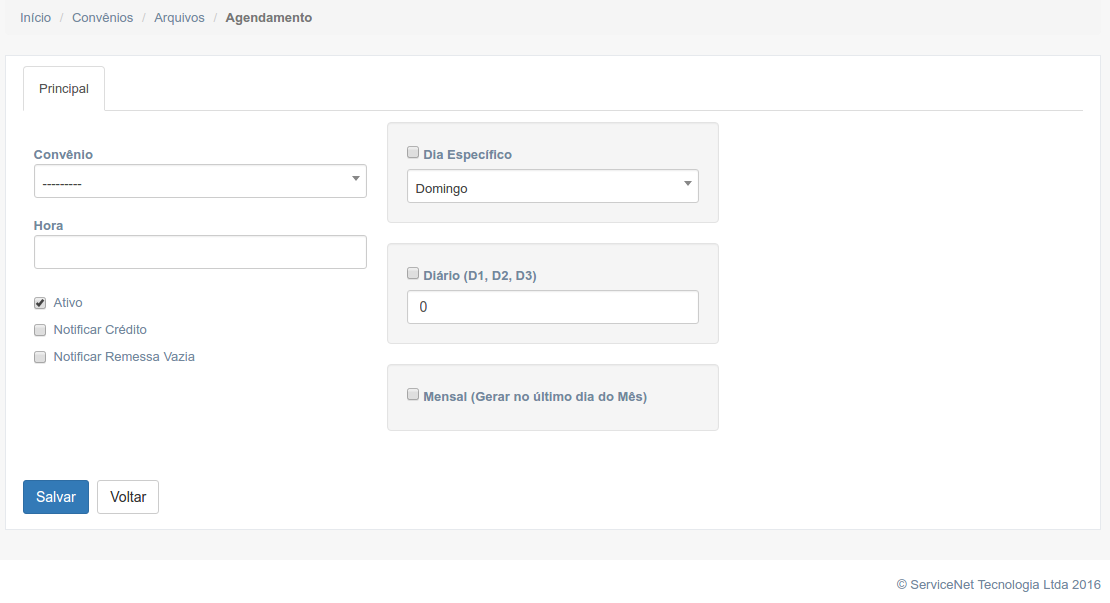Enable the Dia Específico checkbox
This screenshot has height=603, width=1110.
tap(413, 153)
